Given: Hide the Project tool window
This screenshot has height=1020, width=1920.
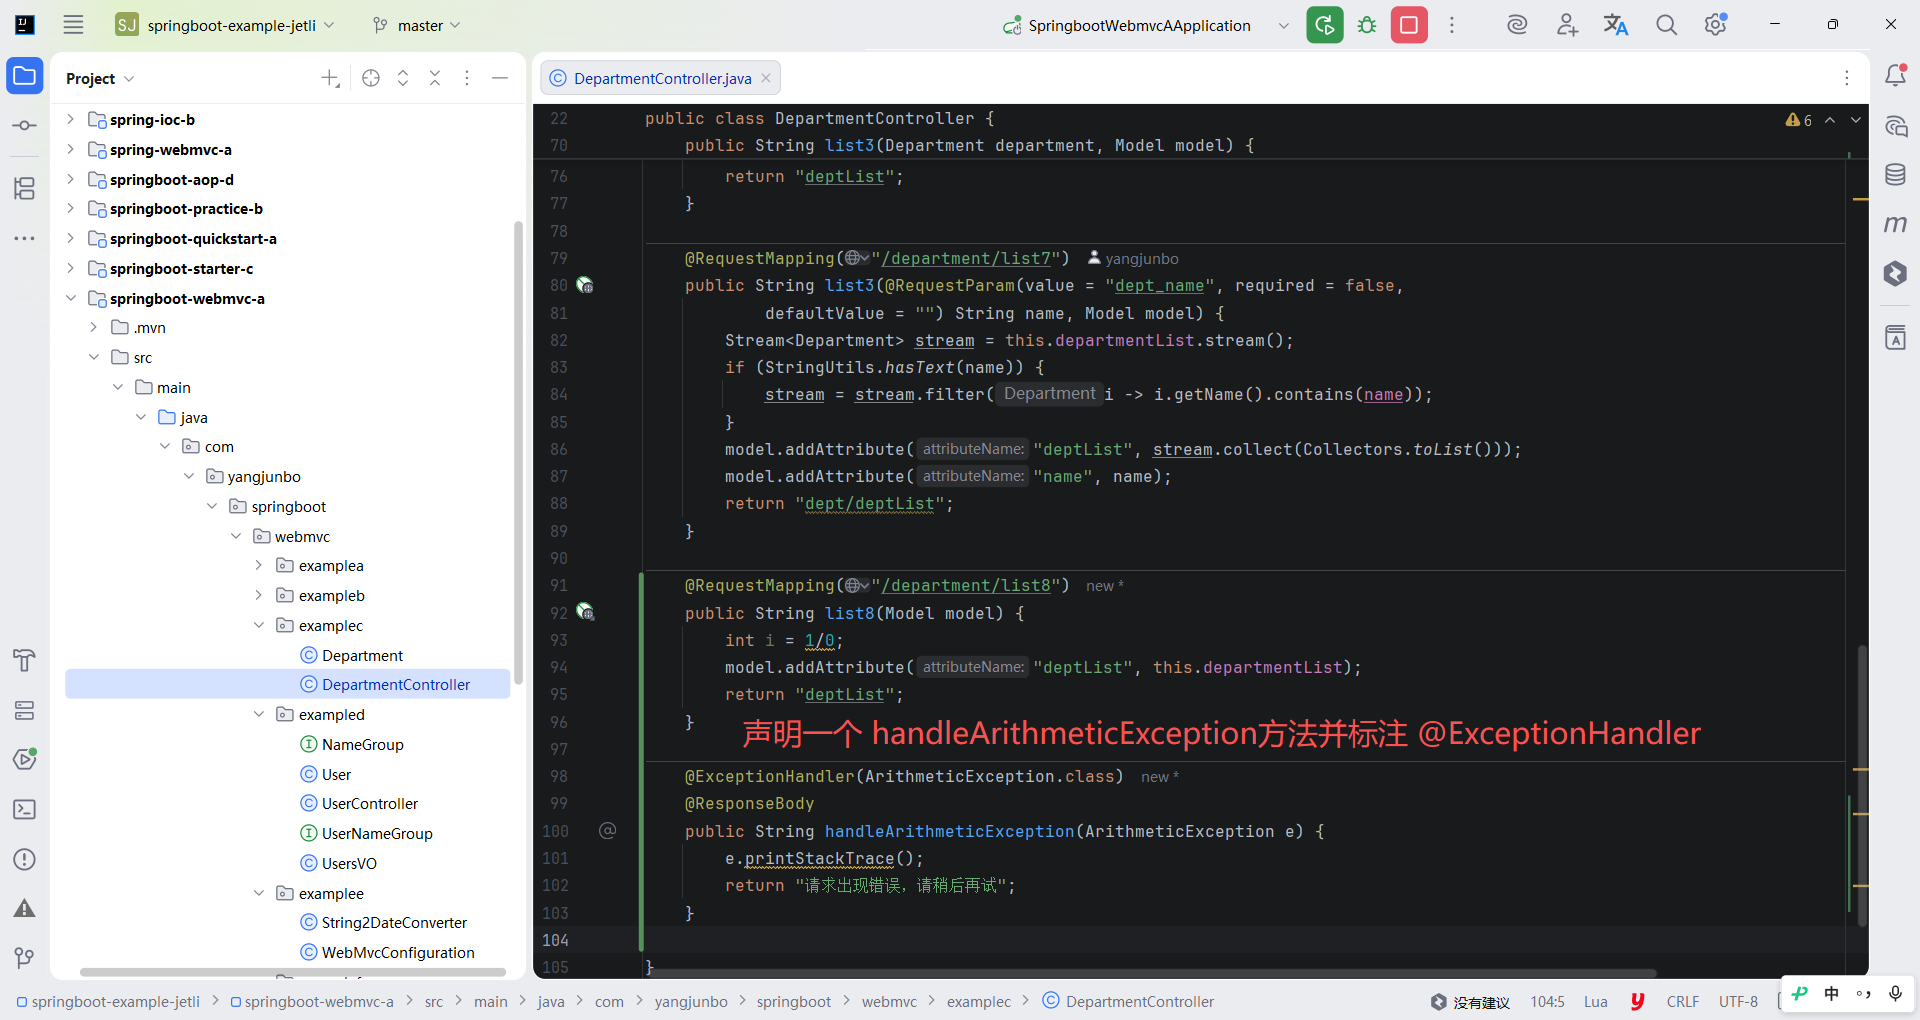Looking at the screenshot, I should point(500,78).
